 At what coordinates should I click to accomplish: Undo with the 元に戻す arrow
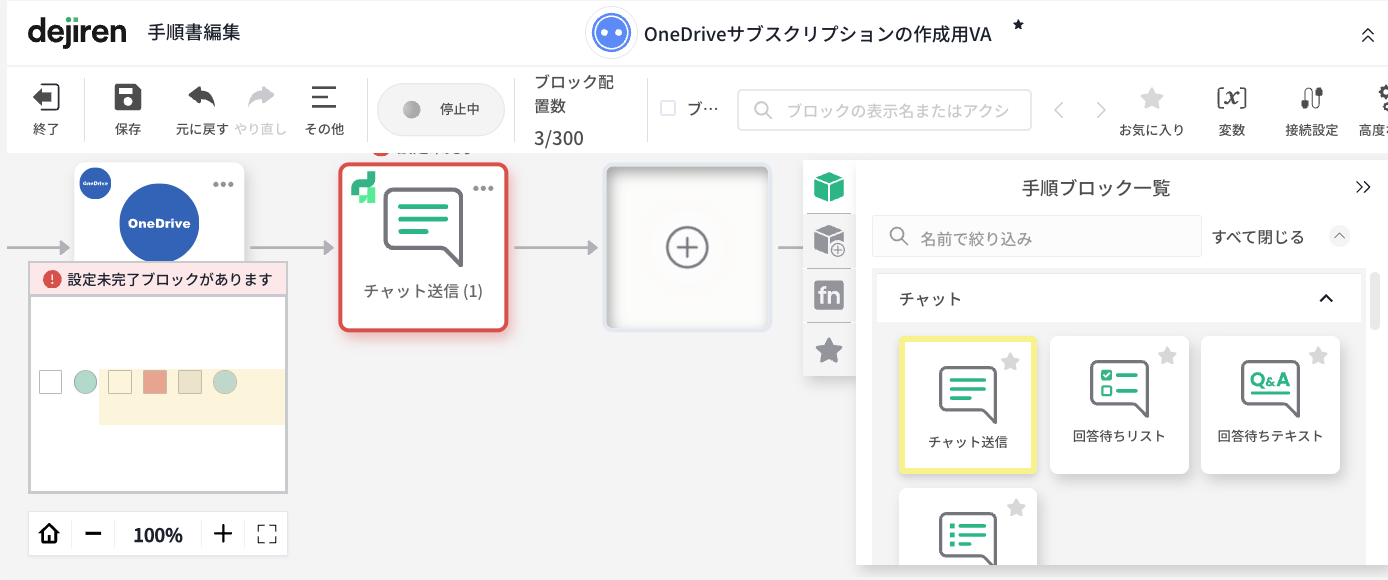[x=202, y=97]
